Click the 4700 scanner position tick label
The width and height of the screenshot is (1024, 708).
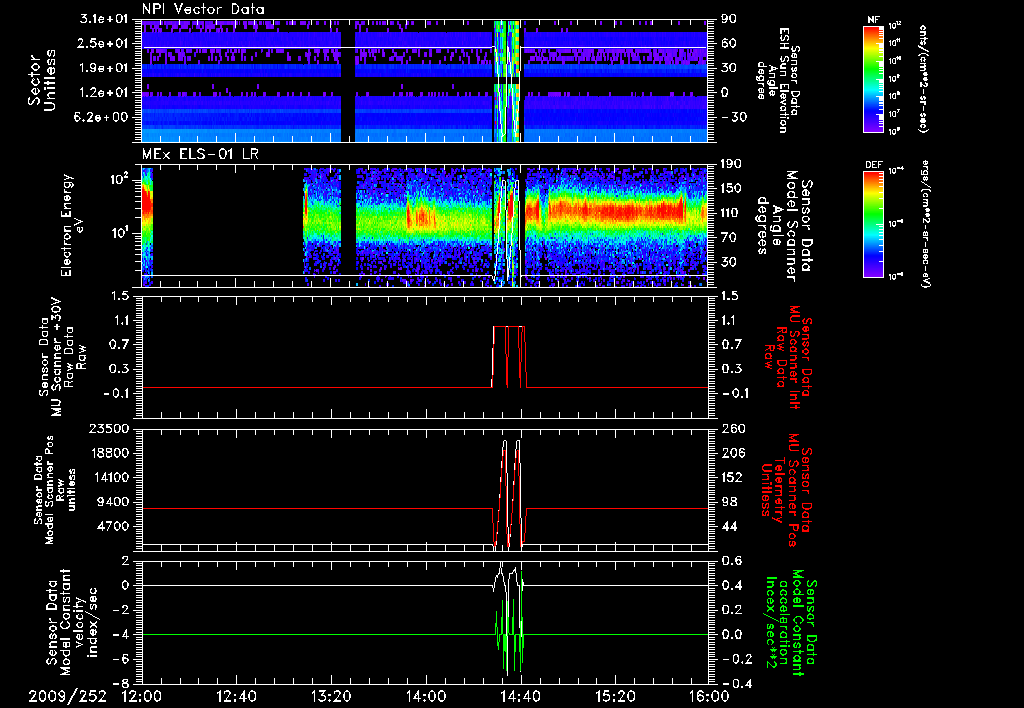[114, 526]
